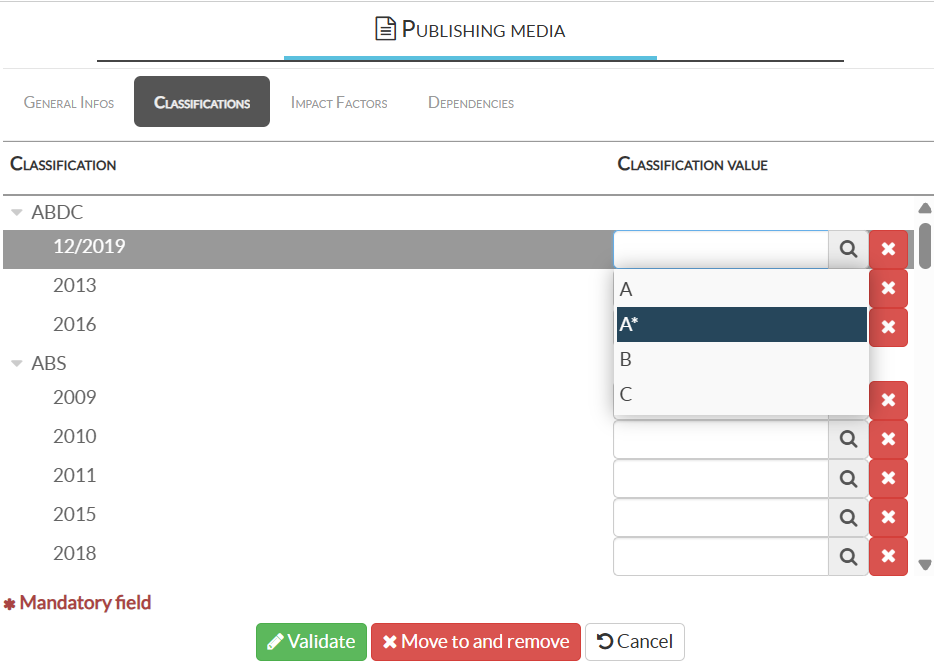Collapse the ABS classification group

[17, 364]
